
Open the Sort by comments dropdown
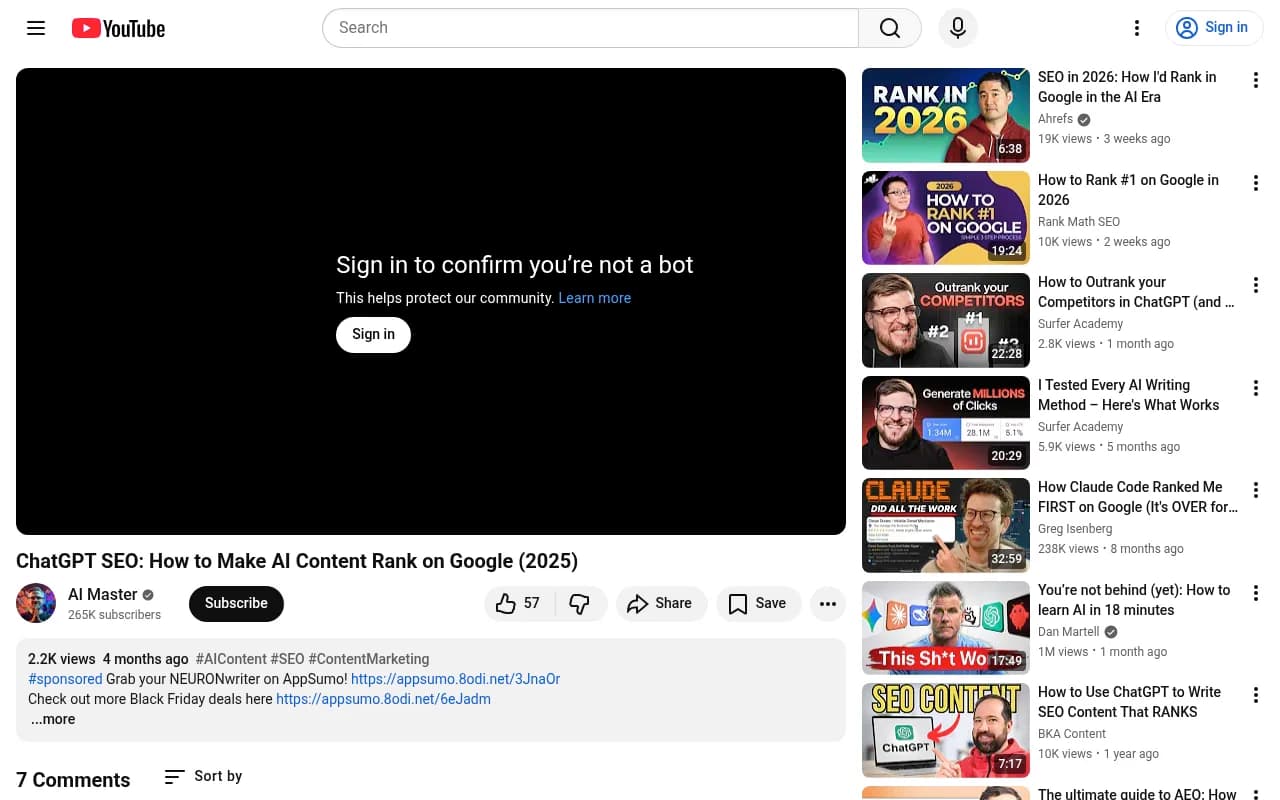[203, 776]
